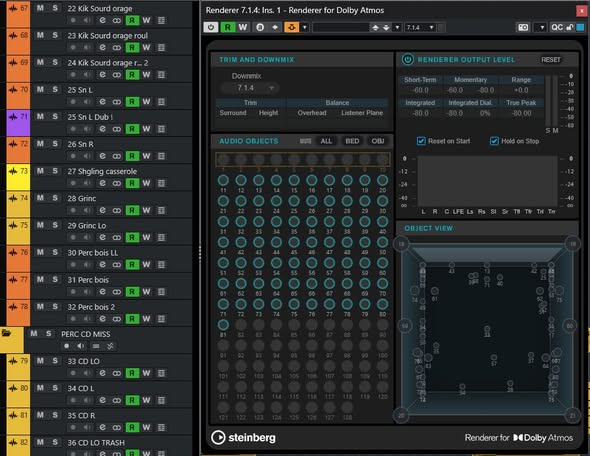This screenshot has width=590, height=456.
Task: Click link channel icon on track 31 Perc bois
Action: coord(117,292)
